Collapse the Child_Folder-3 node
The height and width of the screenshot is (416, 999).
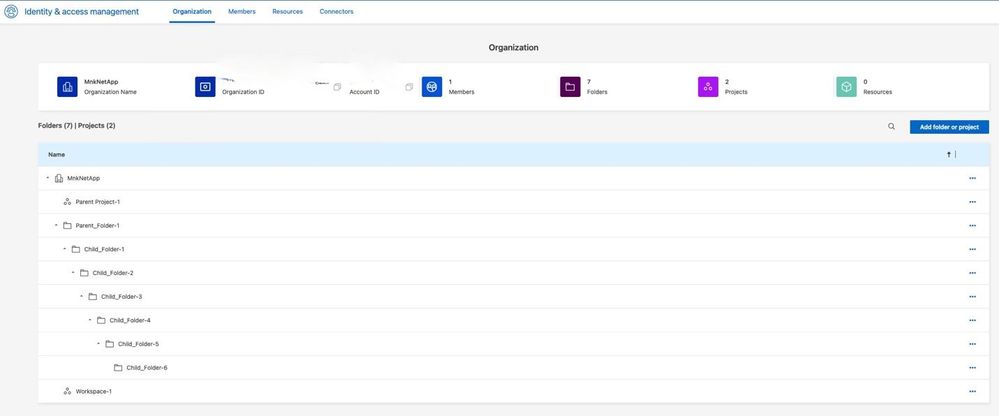coord(82,296)
